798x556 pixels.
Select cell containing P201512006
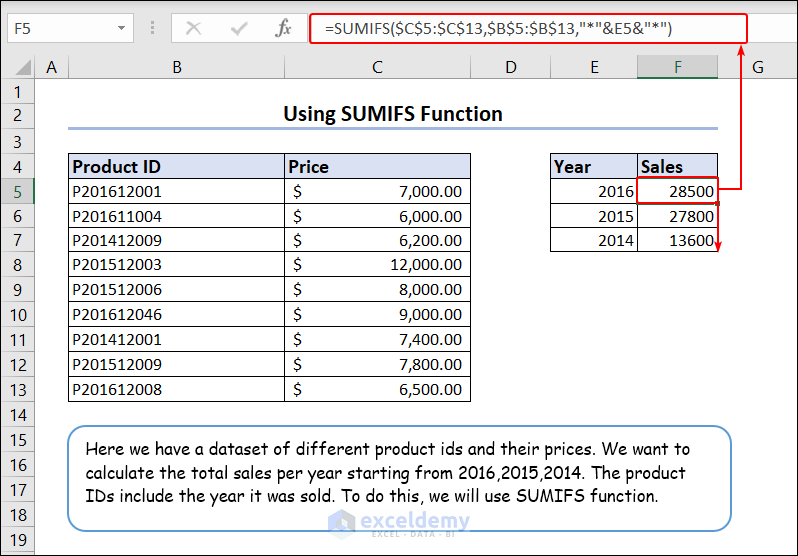point(177,290)
